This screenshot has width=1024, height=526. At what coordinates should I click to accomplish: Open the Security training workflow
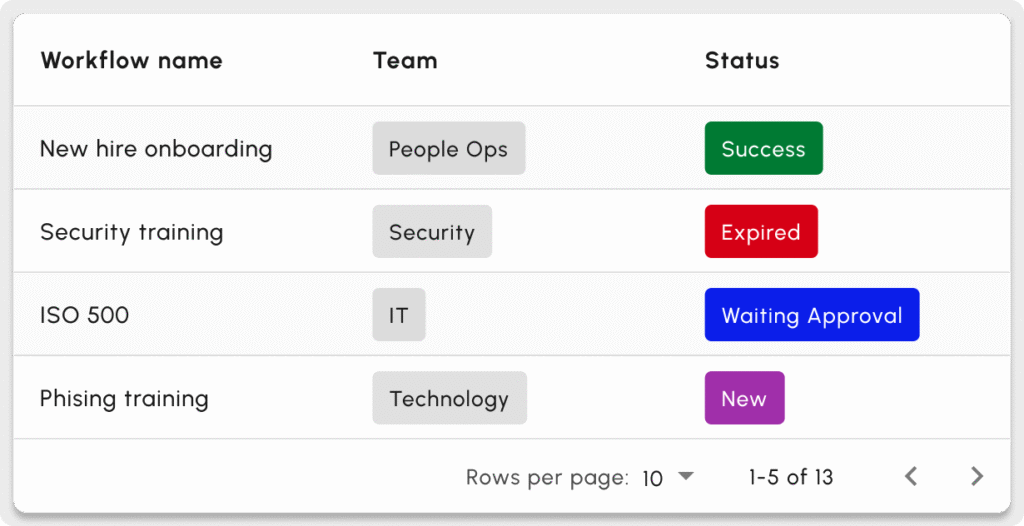tap(131, 232)
